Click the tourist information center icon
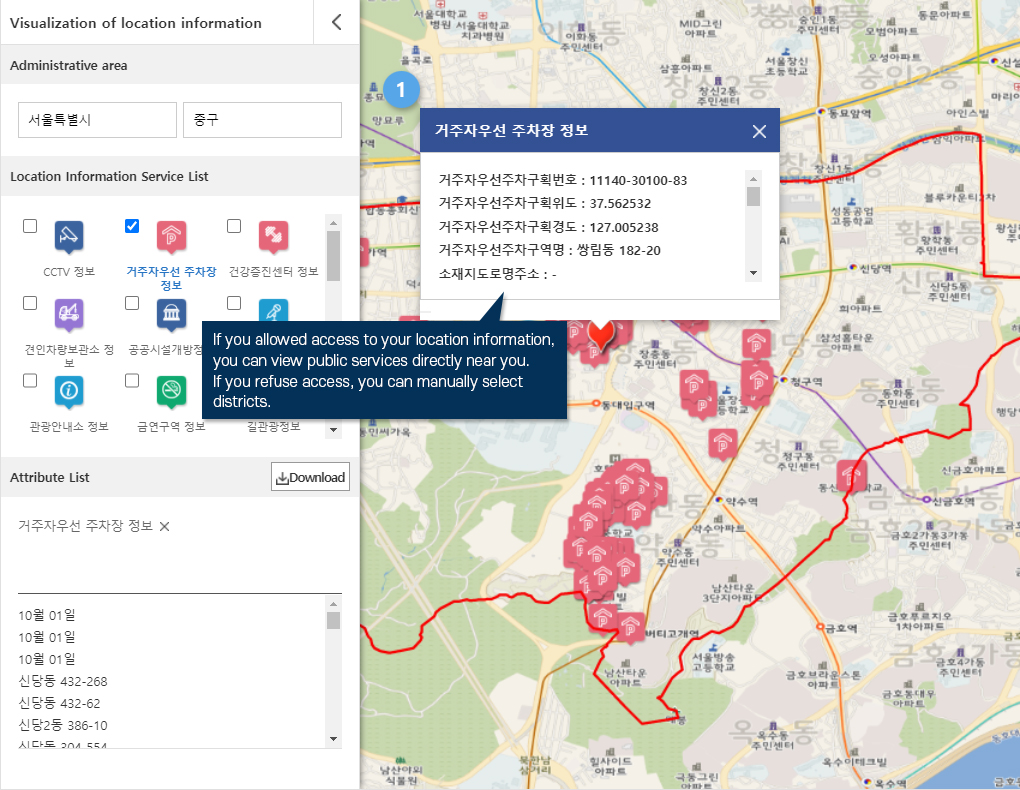 (x=69, y=391)
